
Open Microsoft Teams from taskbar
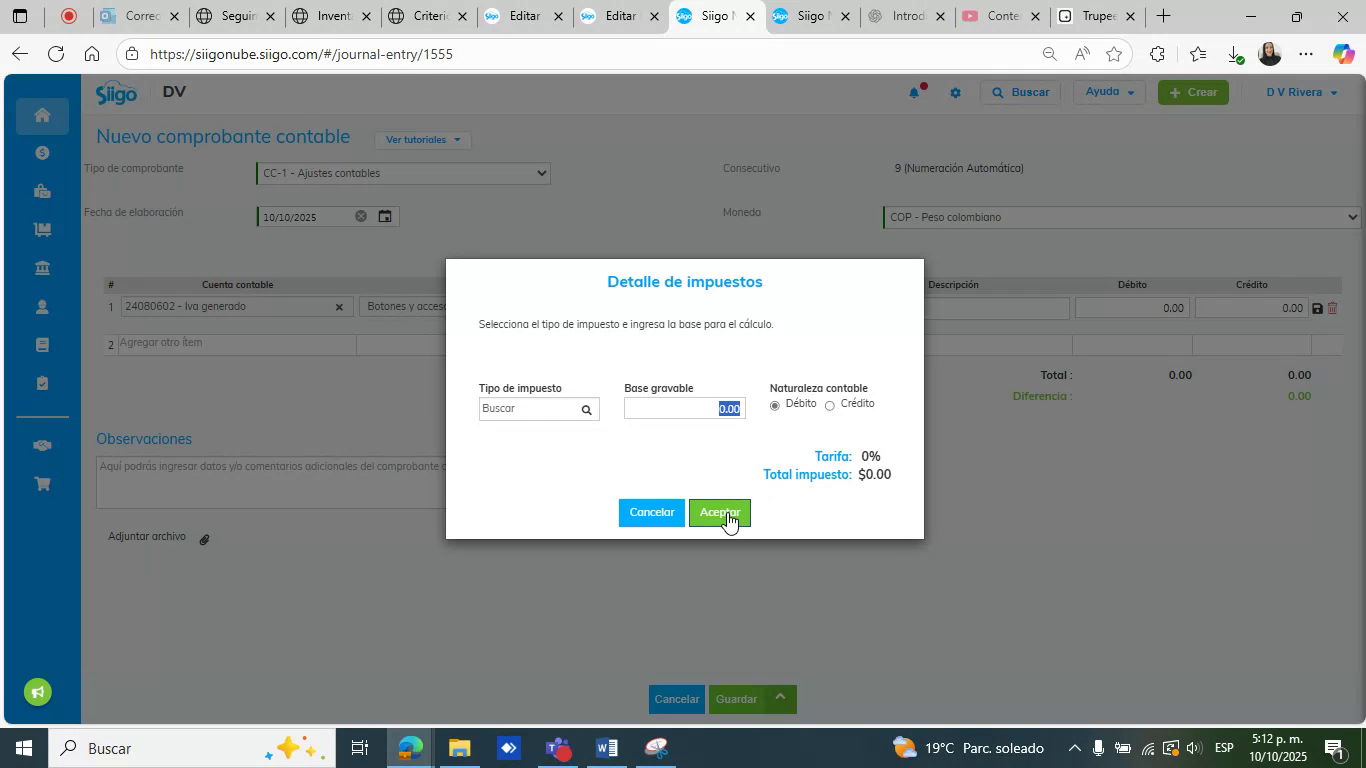tap(558, 748)
